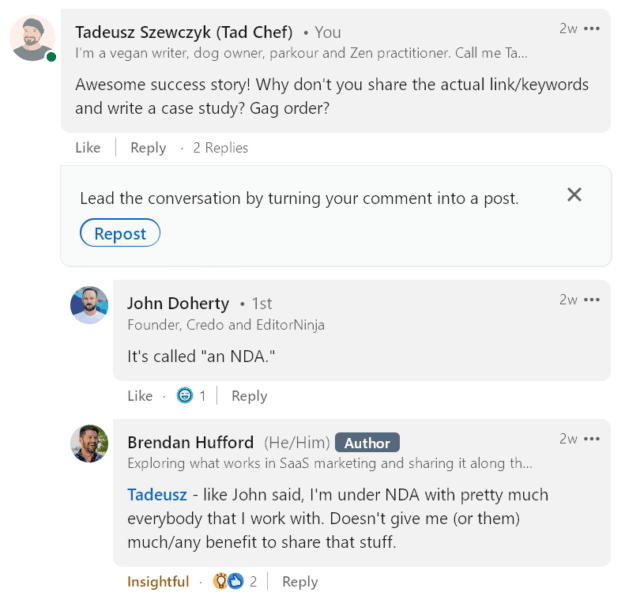Reply to John Doherty's comment
This screenshot has height=600, width=625.
pos(249,395)
